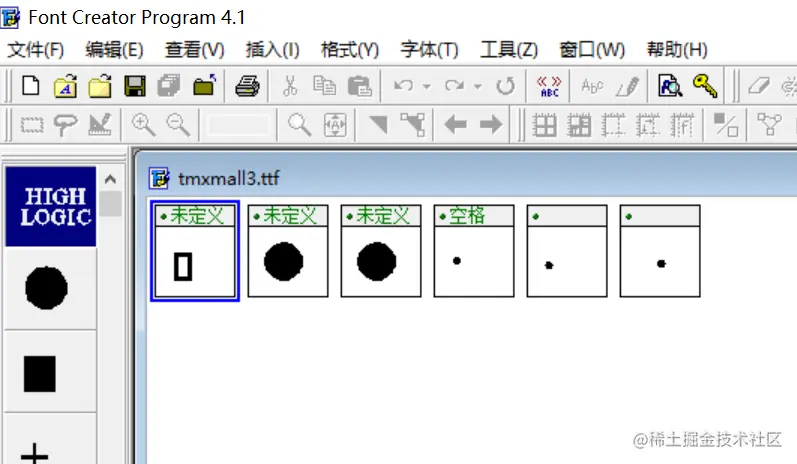The height and width of the screenshot is (464, 797).
Task: Select the fifth unnamed glyph cell
Action: (567, 251)
